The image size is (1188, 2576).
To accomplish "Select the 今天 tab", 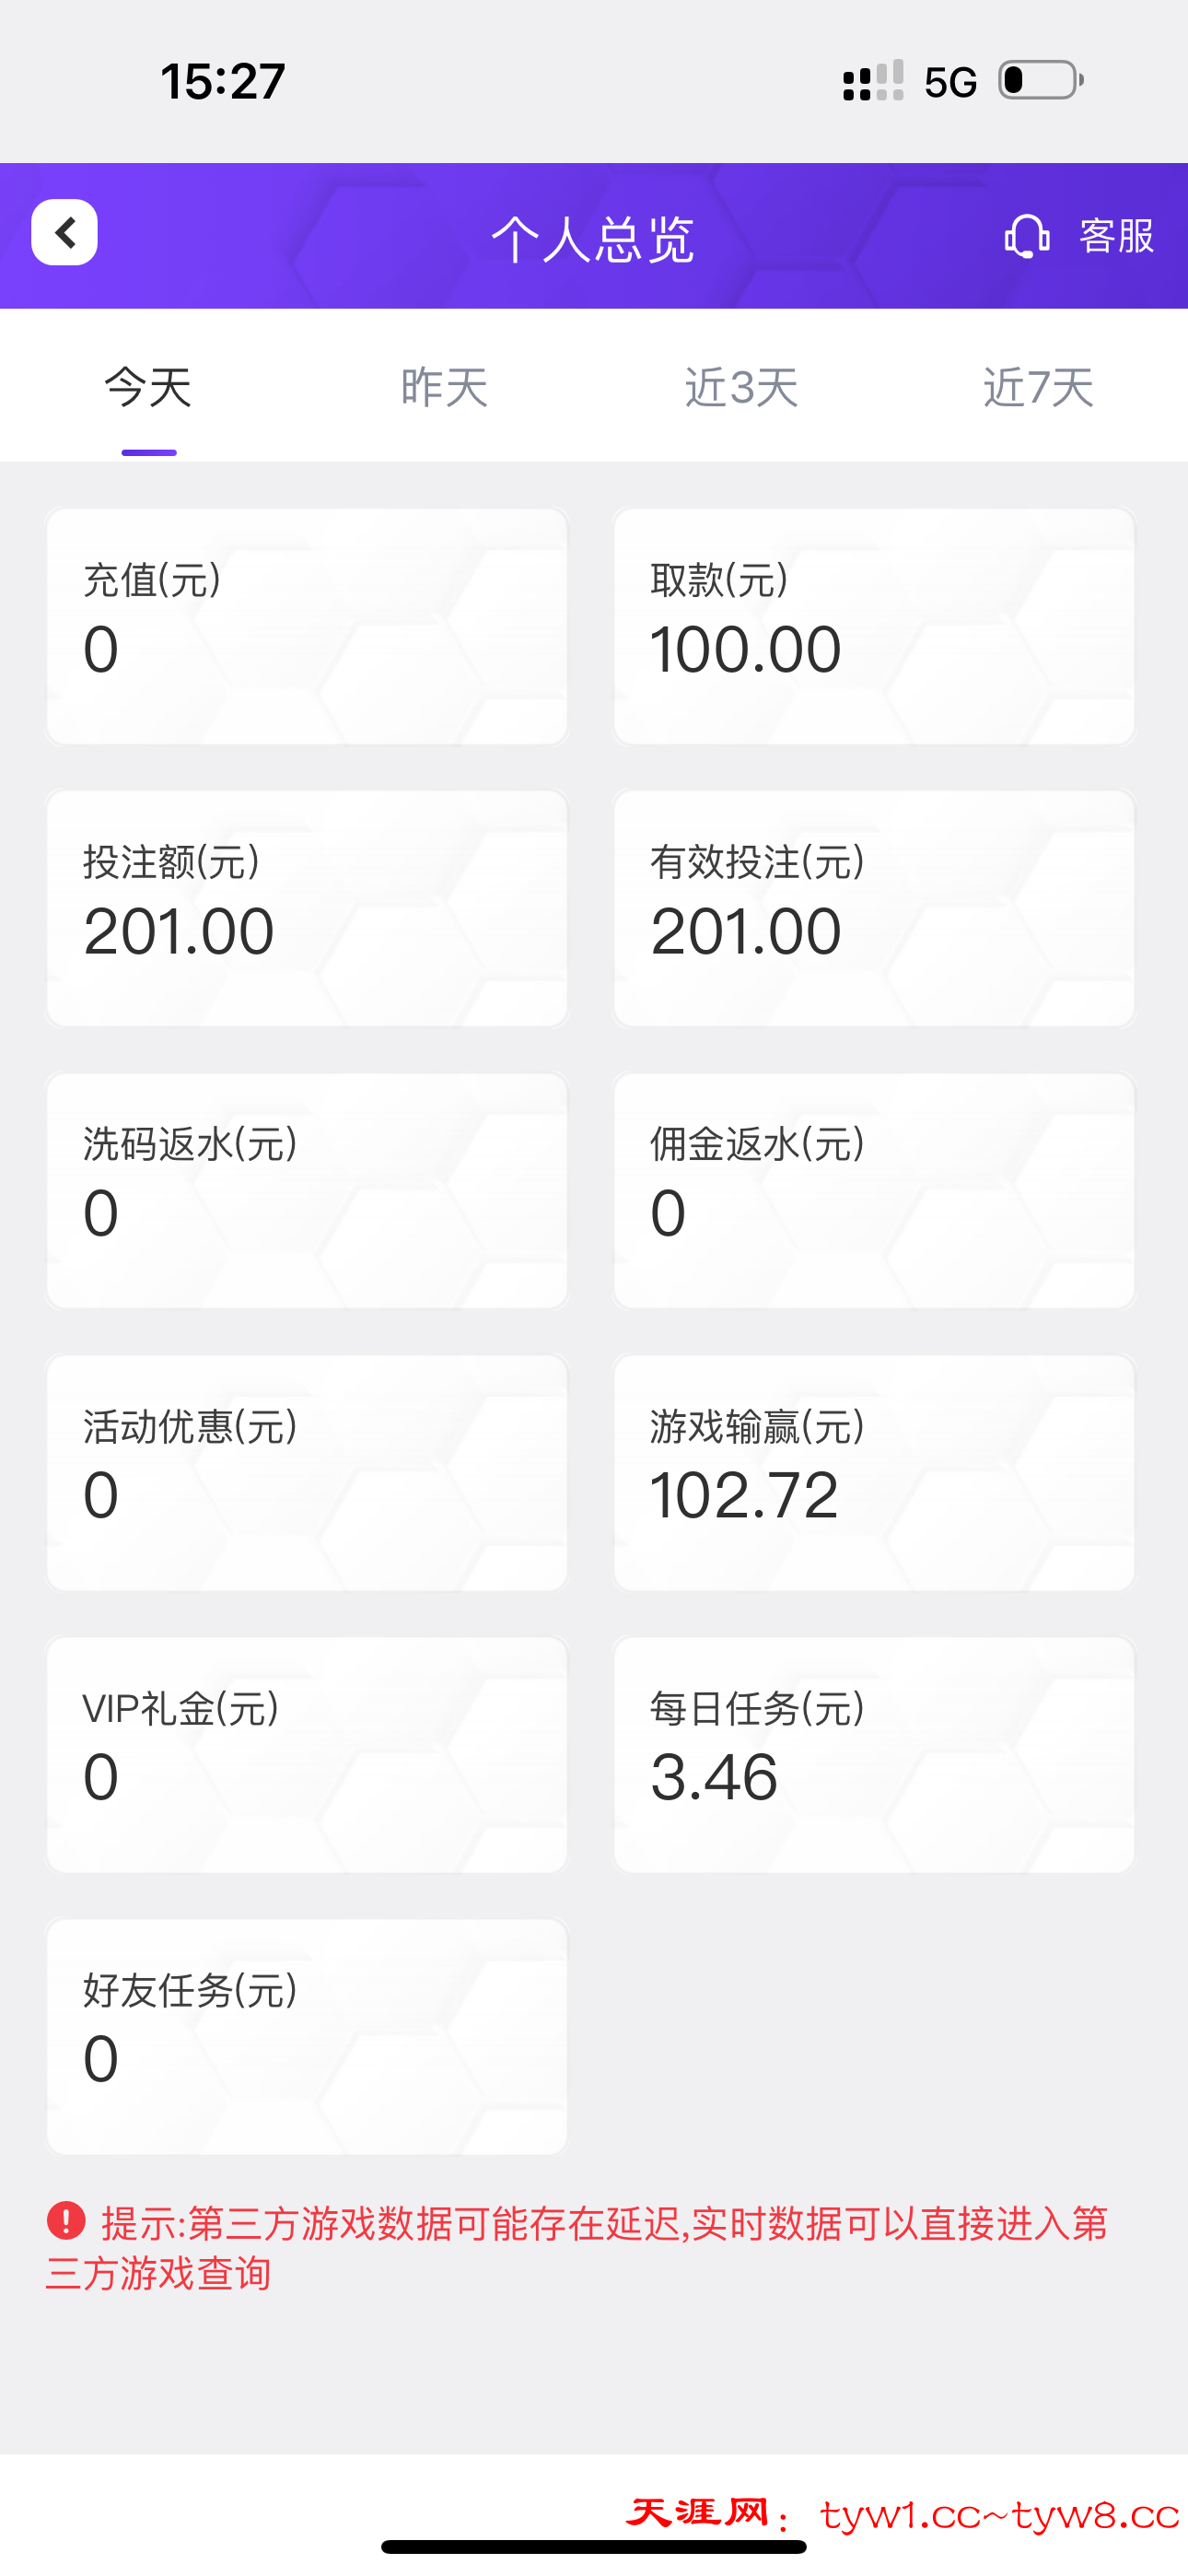I will click(148, 387).
